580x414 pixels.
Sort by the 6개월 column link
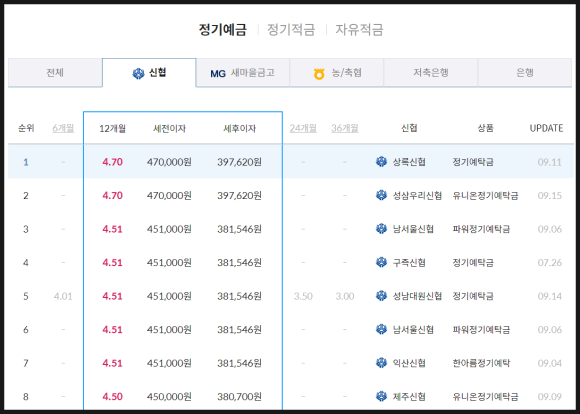63,128
